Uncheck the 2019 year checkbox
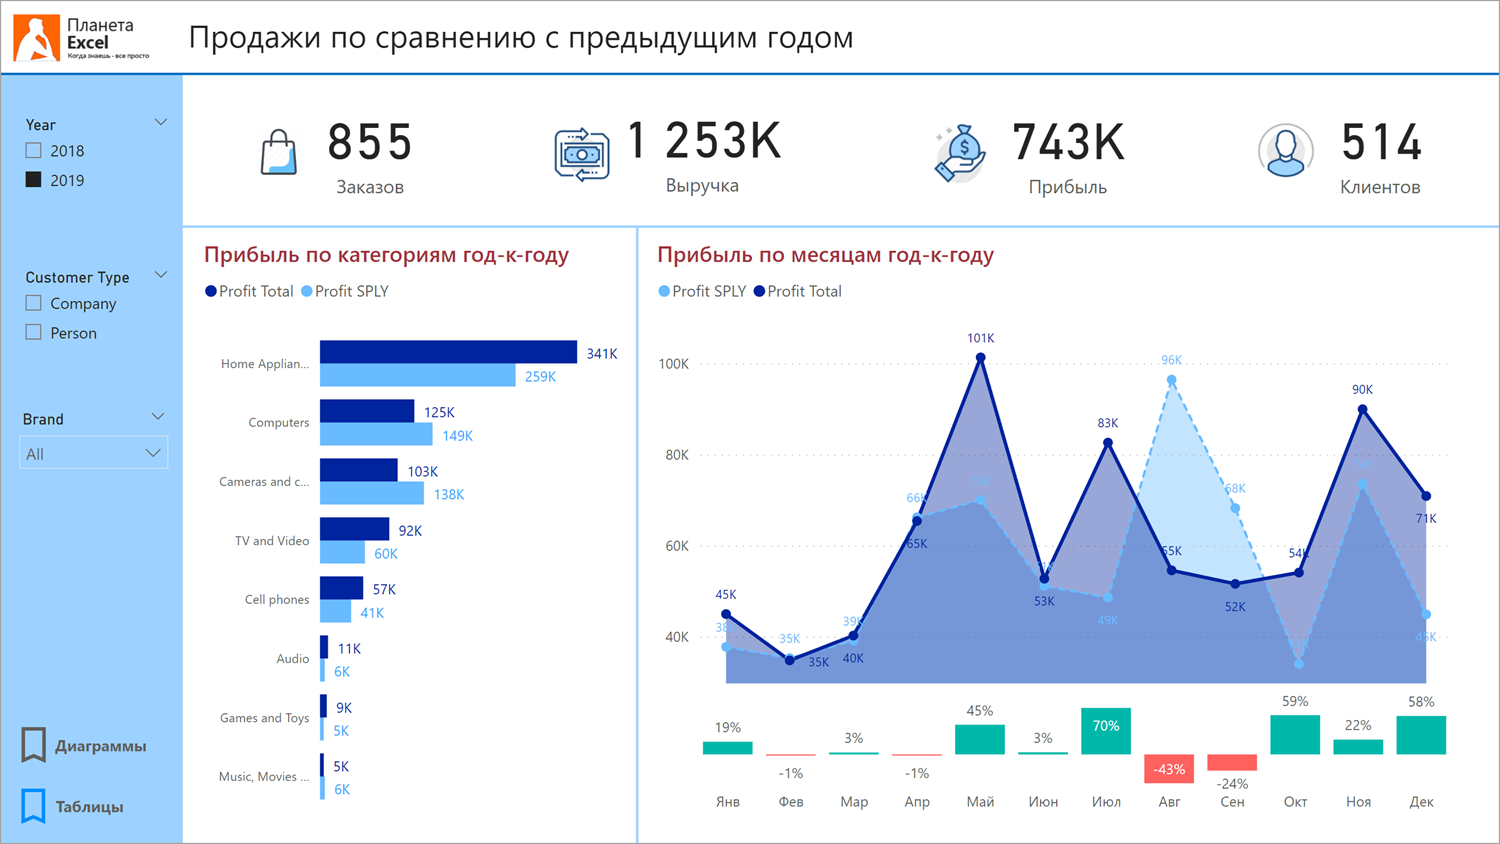The height and width of the screenshot is (844, 1500). [34, 180]
